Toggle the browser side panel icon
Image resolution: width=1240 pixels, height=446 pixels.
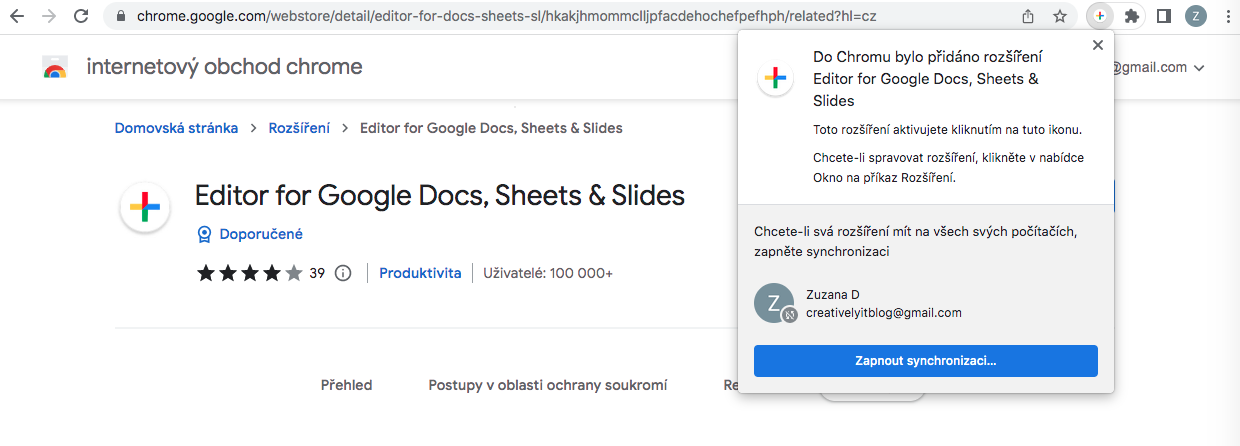point(1164,17)
